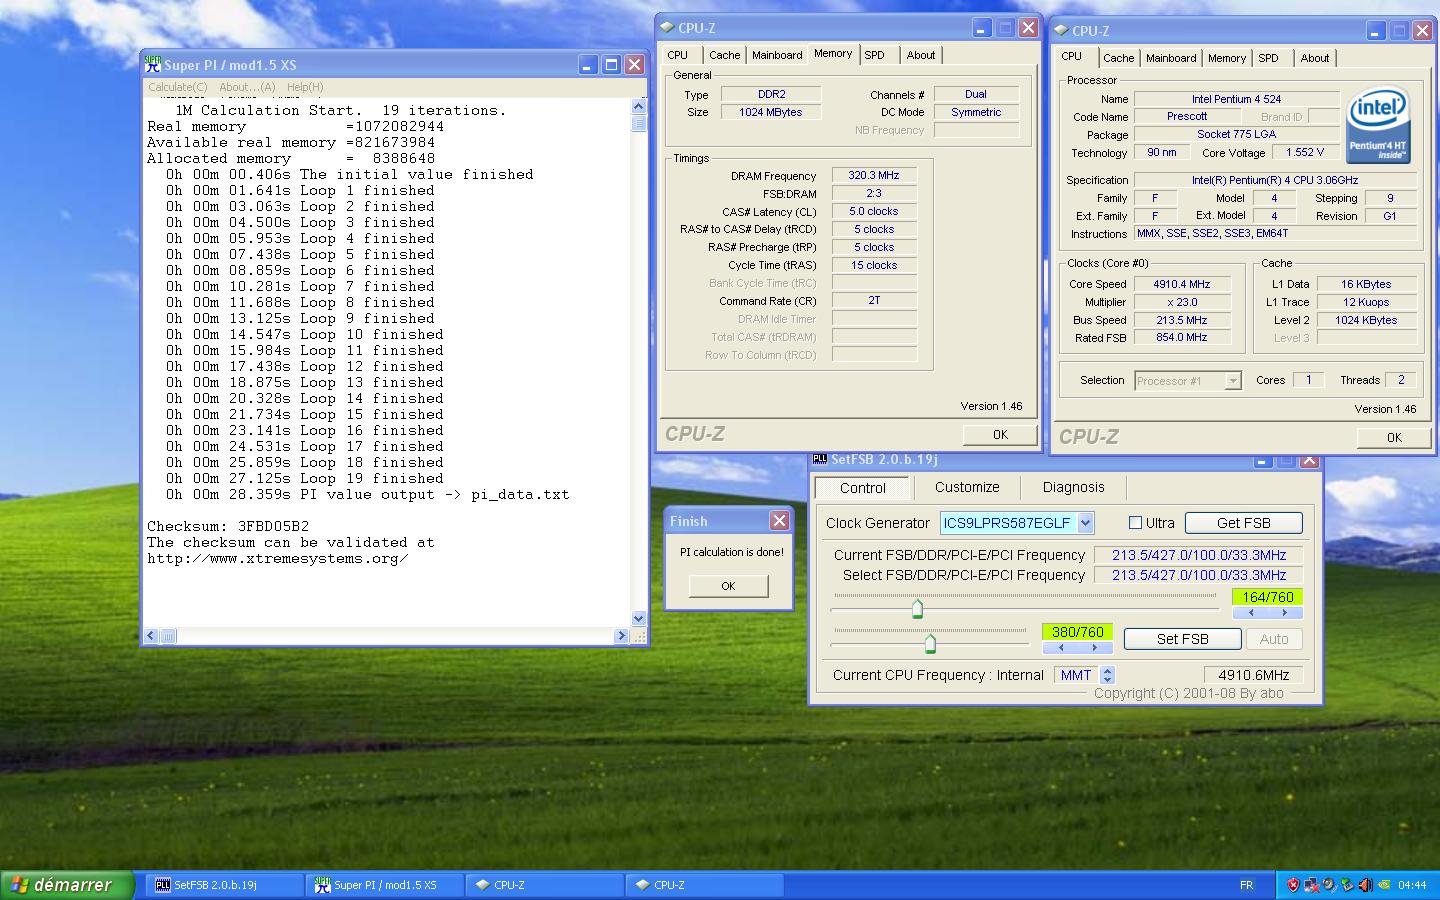The image size is (1440, 900).
Task: Switch to Diagnosis tab in SetFSB
Action: 1073,487
